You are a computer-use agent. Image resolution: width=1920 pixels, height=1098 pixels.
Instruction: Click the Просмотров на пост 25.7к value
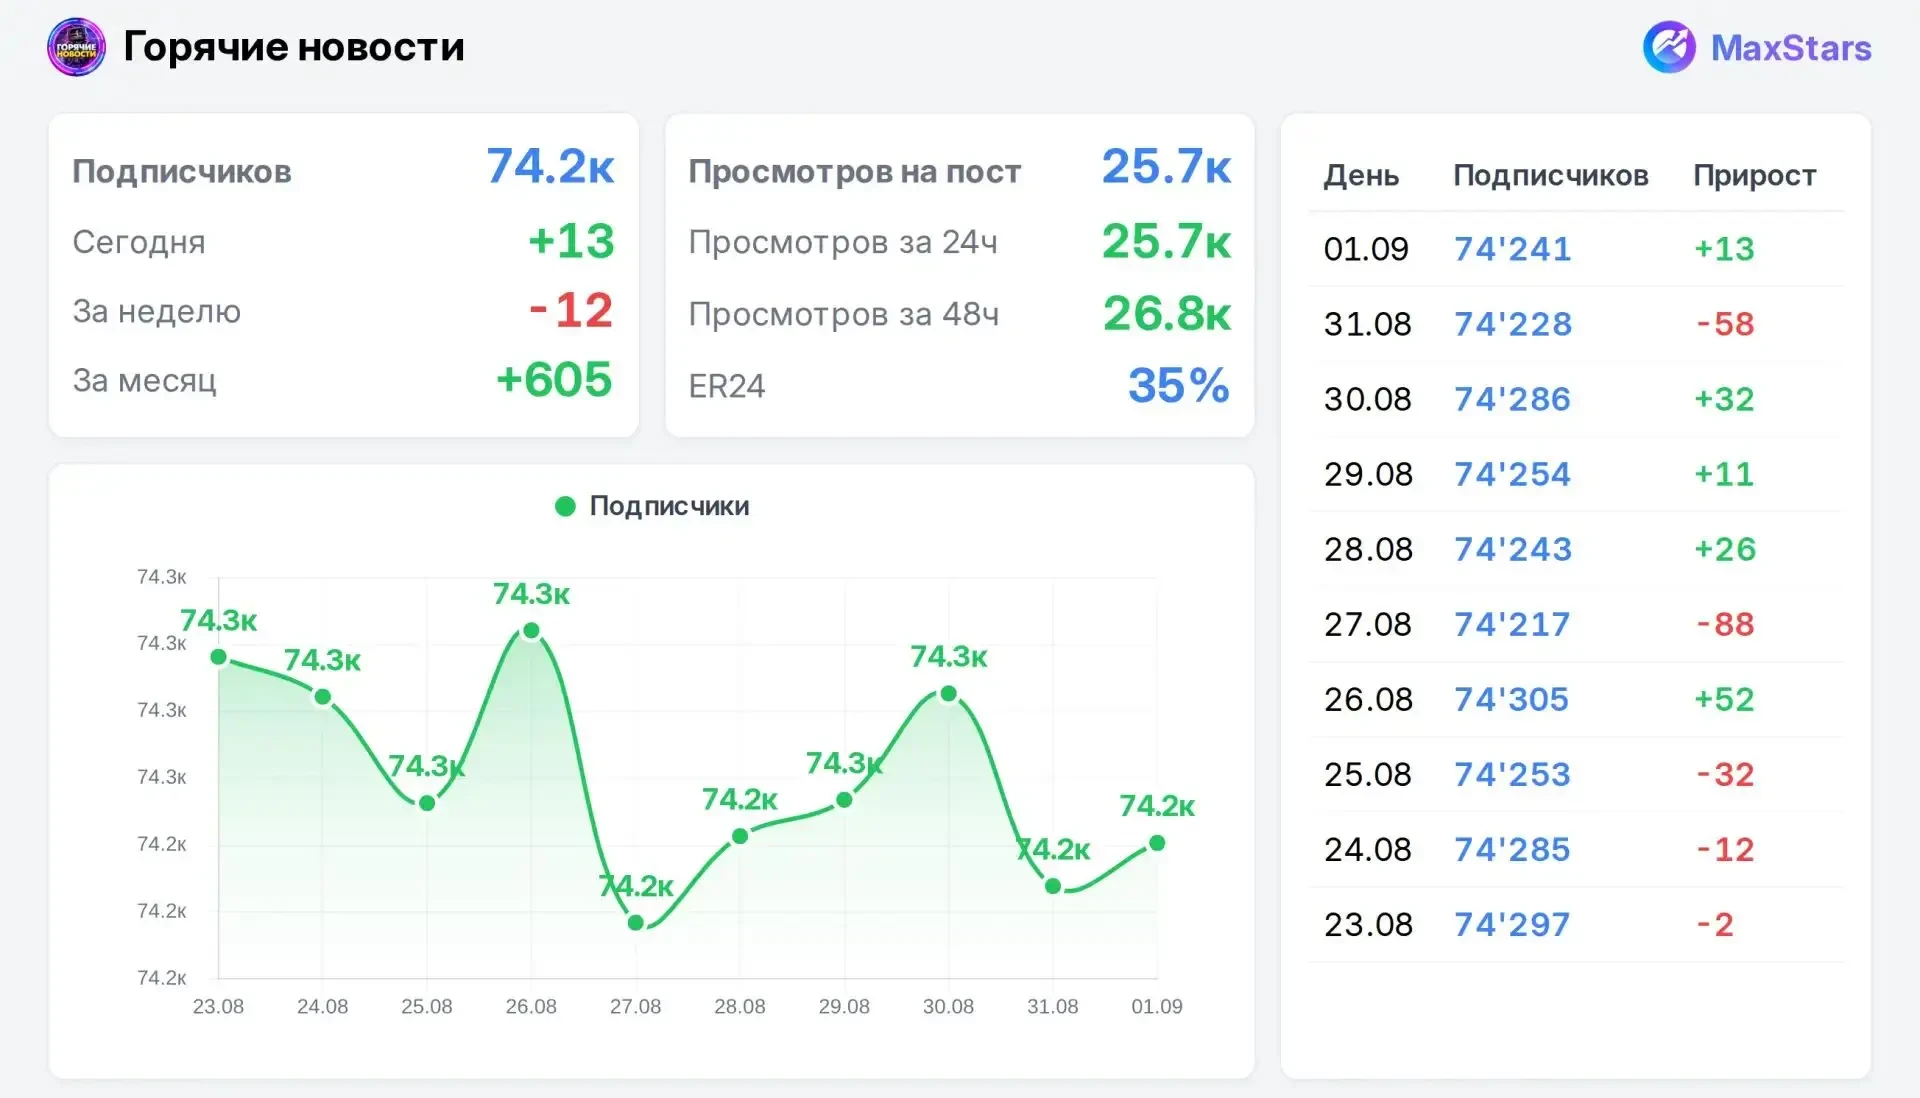[x=1166, y=166]
